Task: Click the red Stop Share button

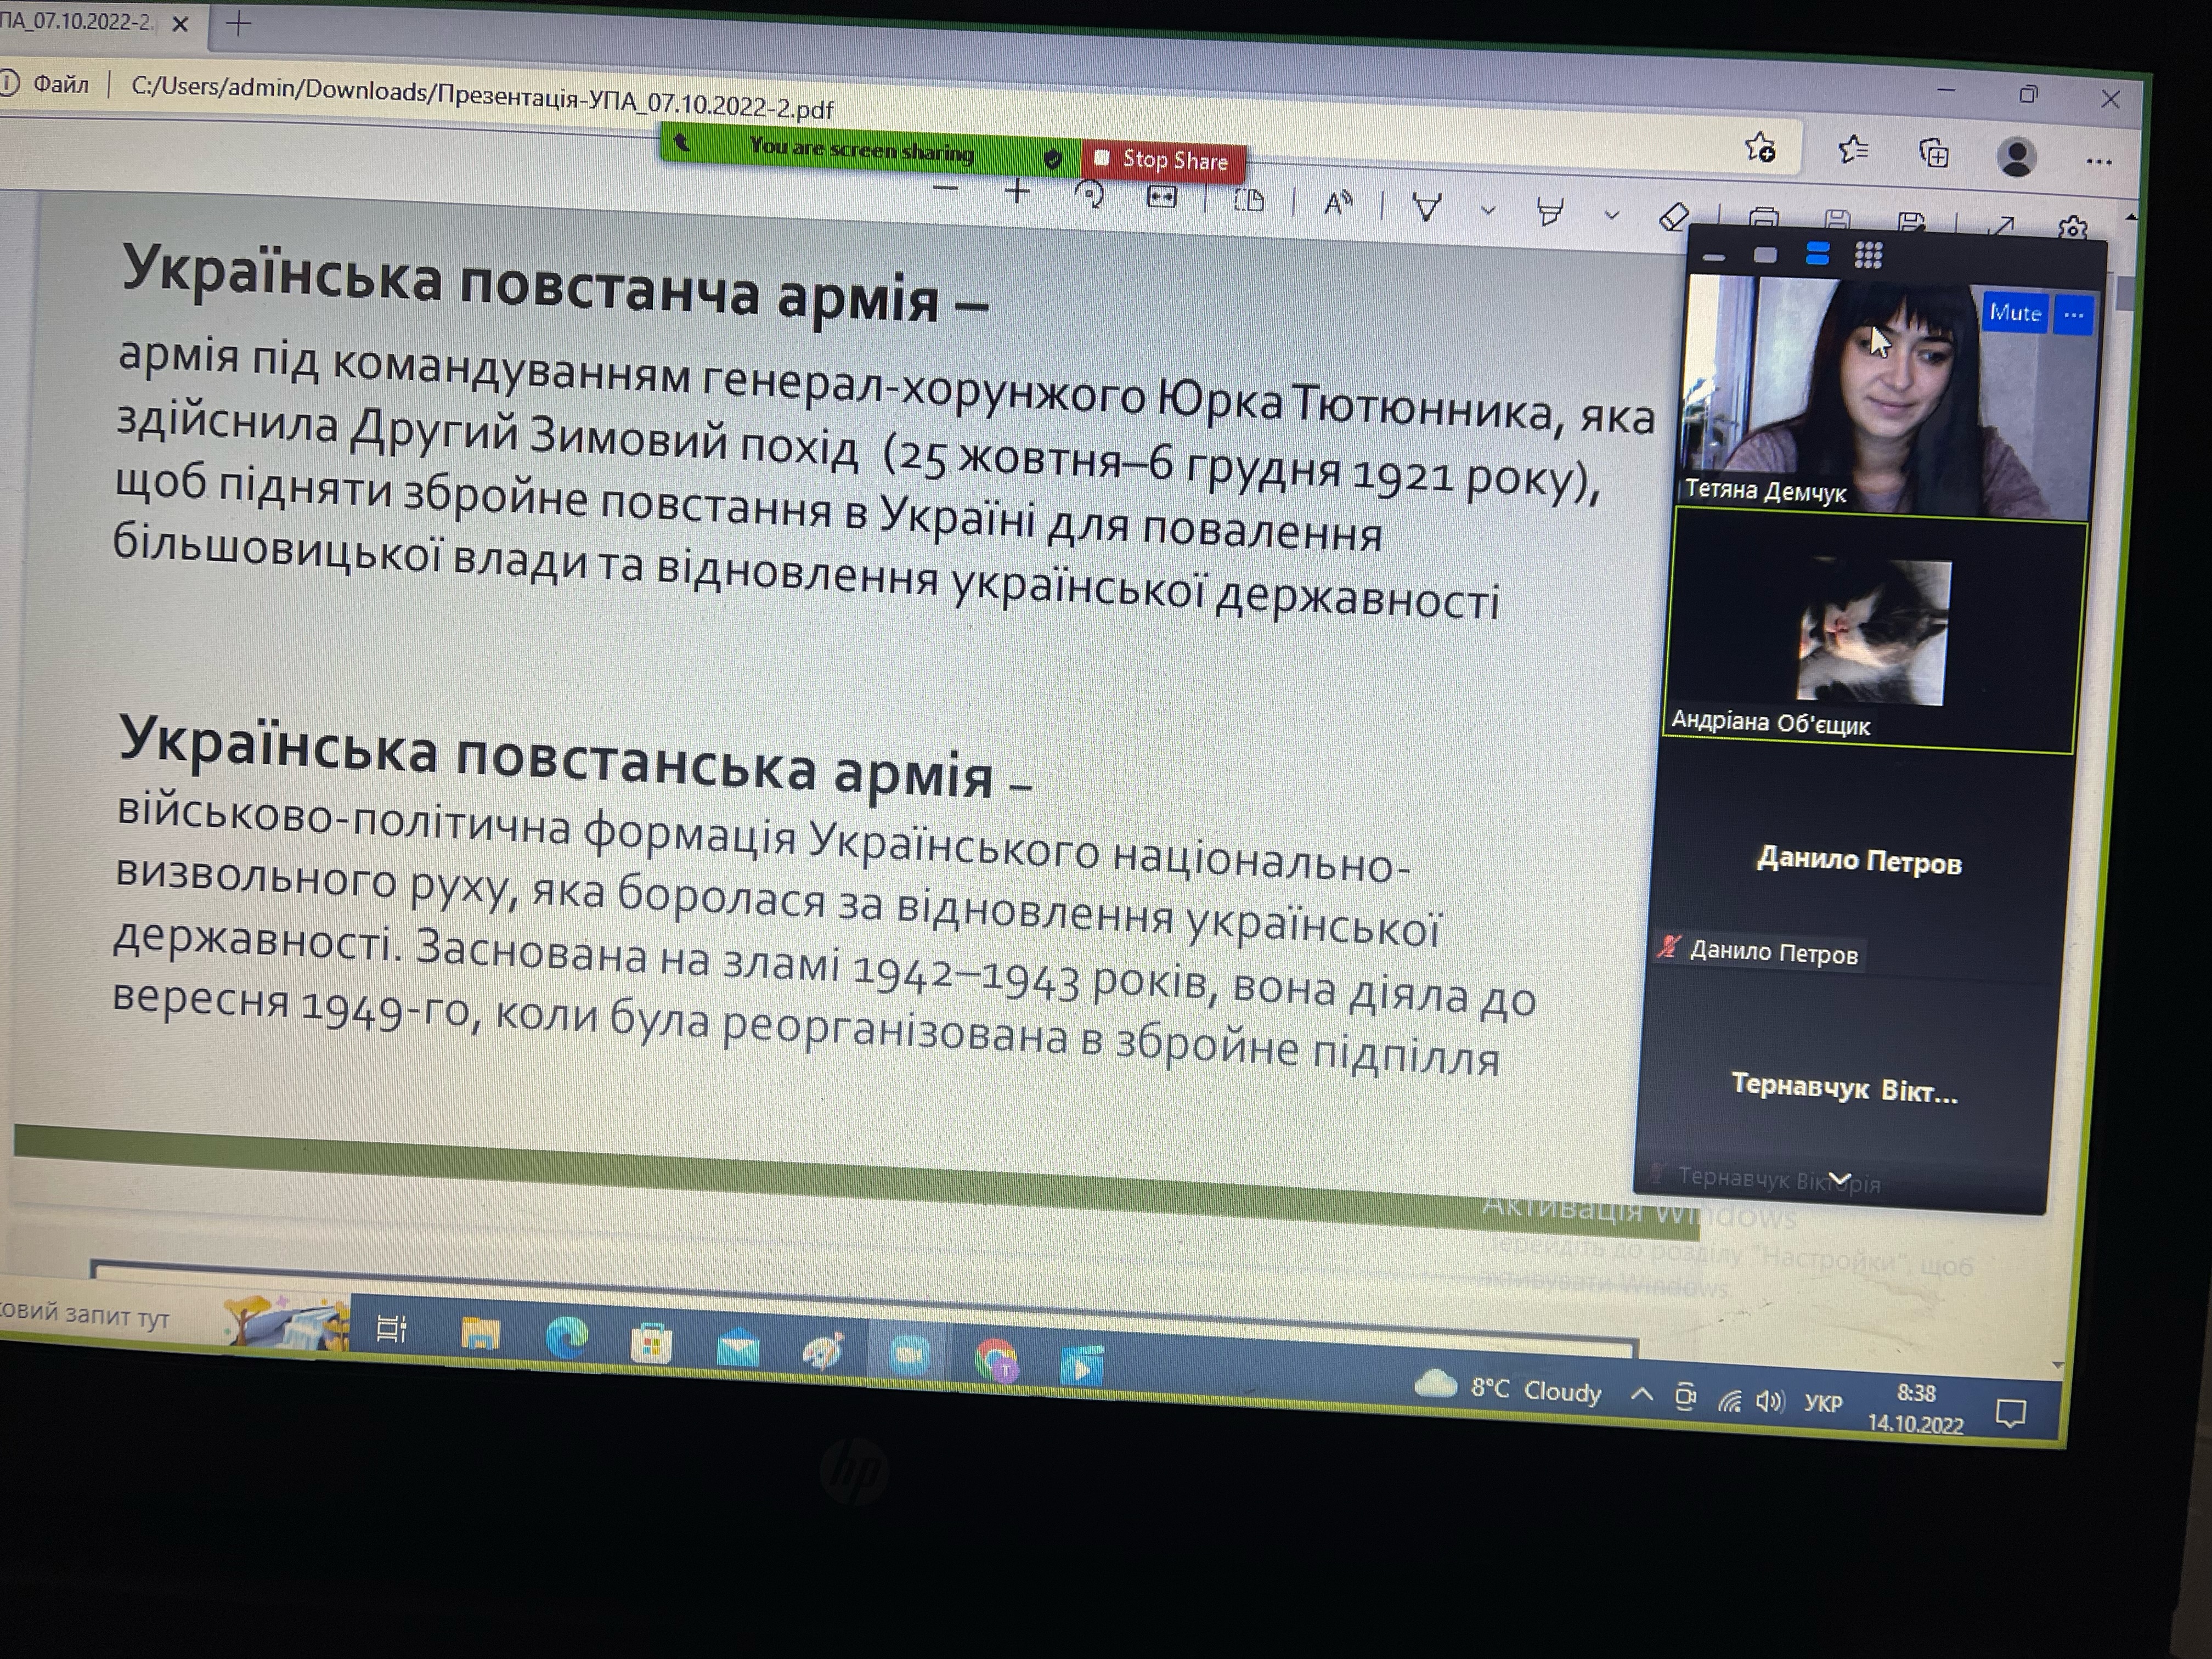Action: click(1164, 160)
